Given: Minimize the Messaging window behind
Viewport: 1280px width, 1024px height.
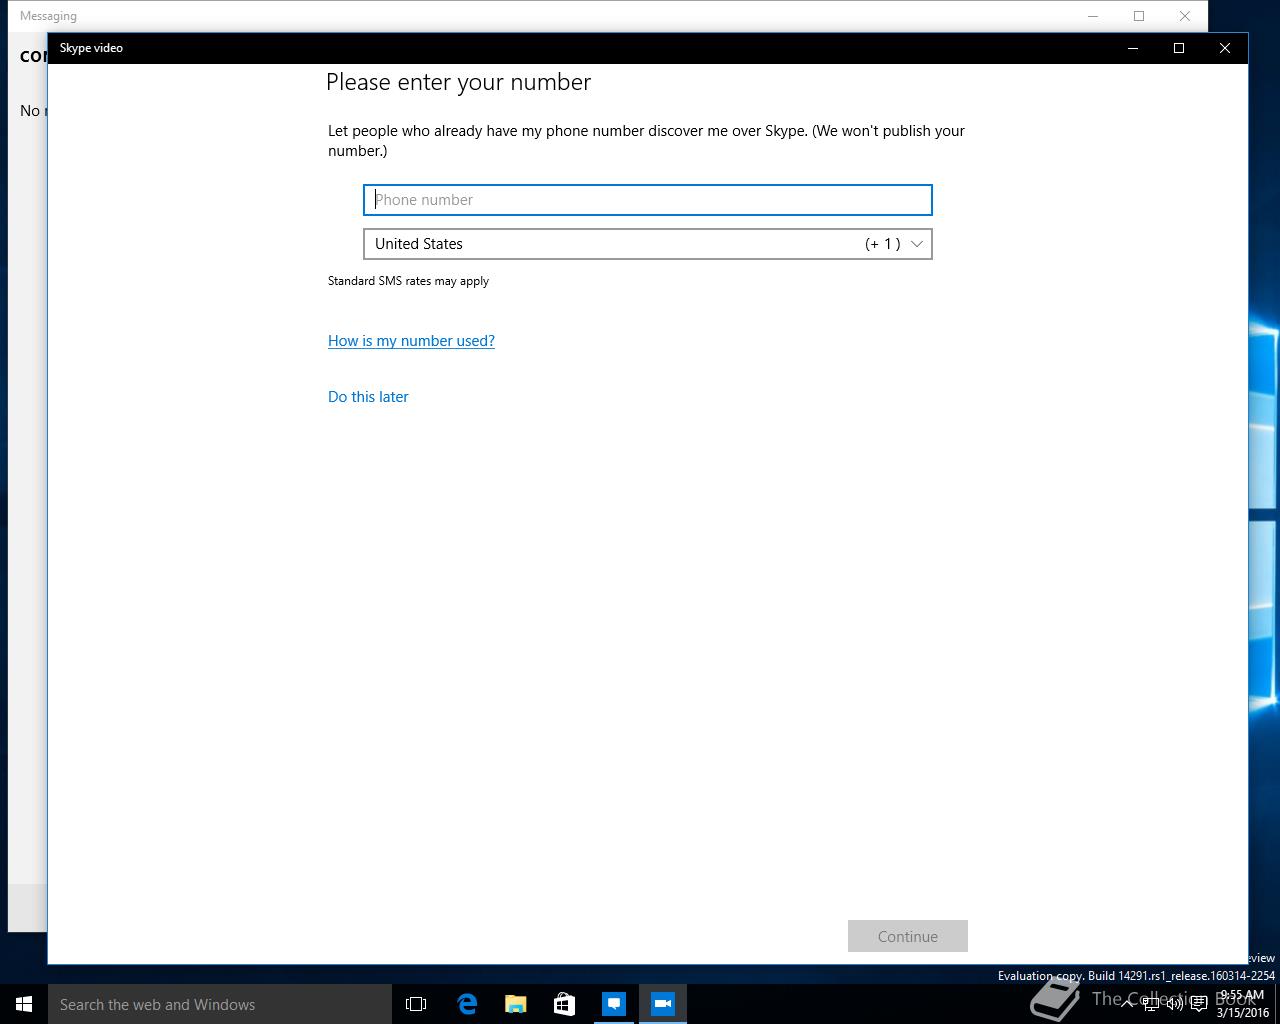Looking at the screenshot, I should [x=1093, y=16].
